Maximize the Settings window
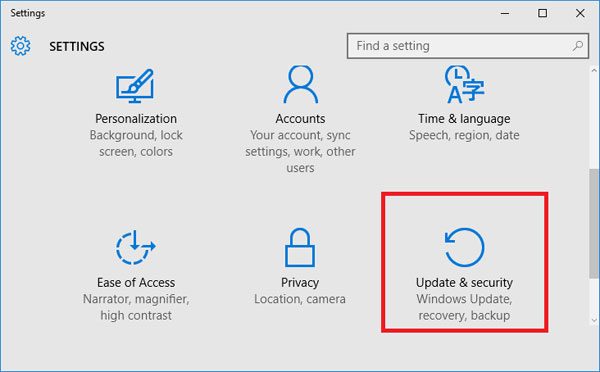 pos(543,13)
